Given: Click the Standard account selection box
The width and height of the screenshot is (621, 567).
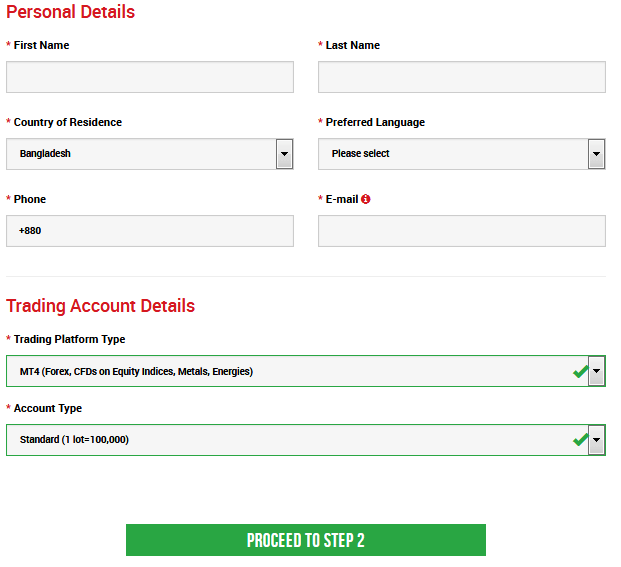Looking at the screenshot, I should 290,440.
